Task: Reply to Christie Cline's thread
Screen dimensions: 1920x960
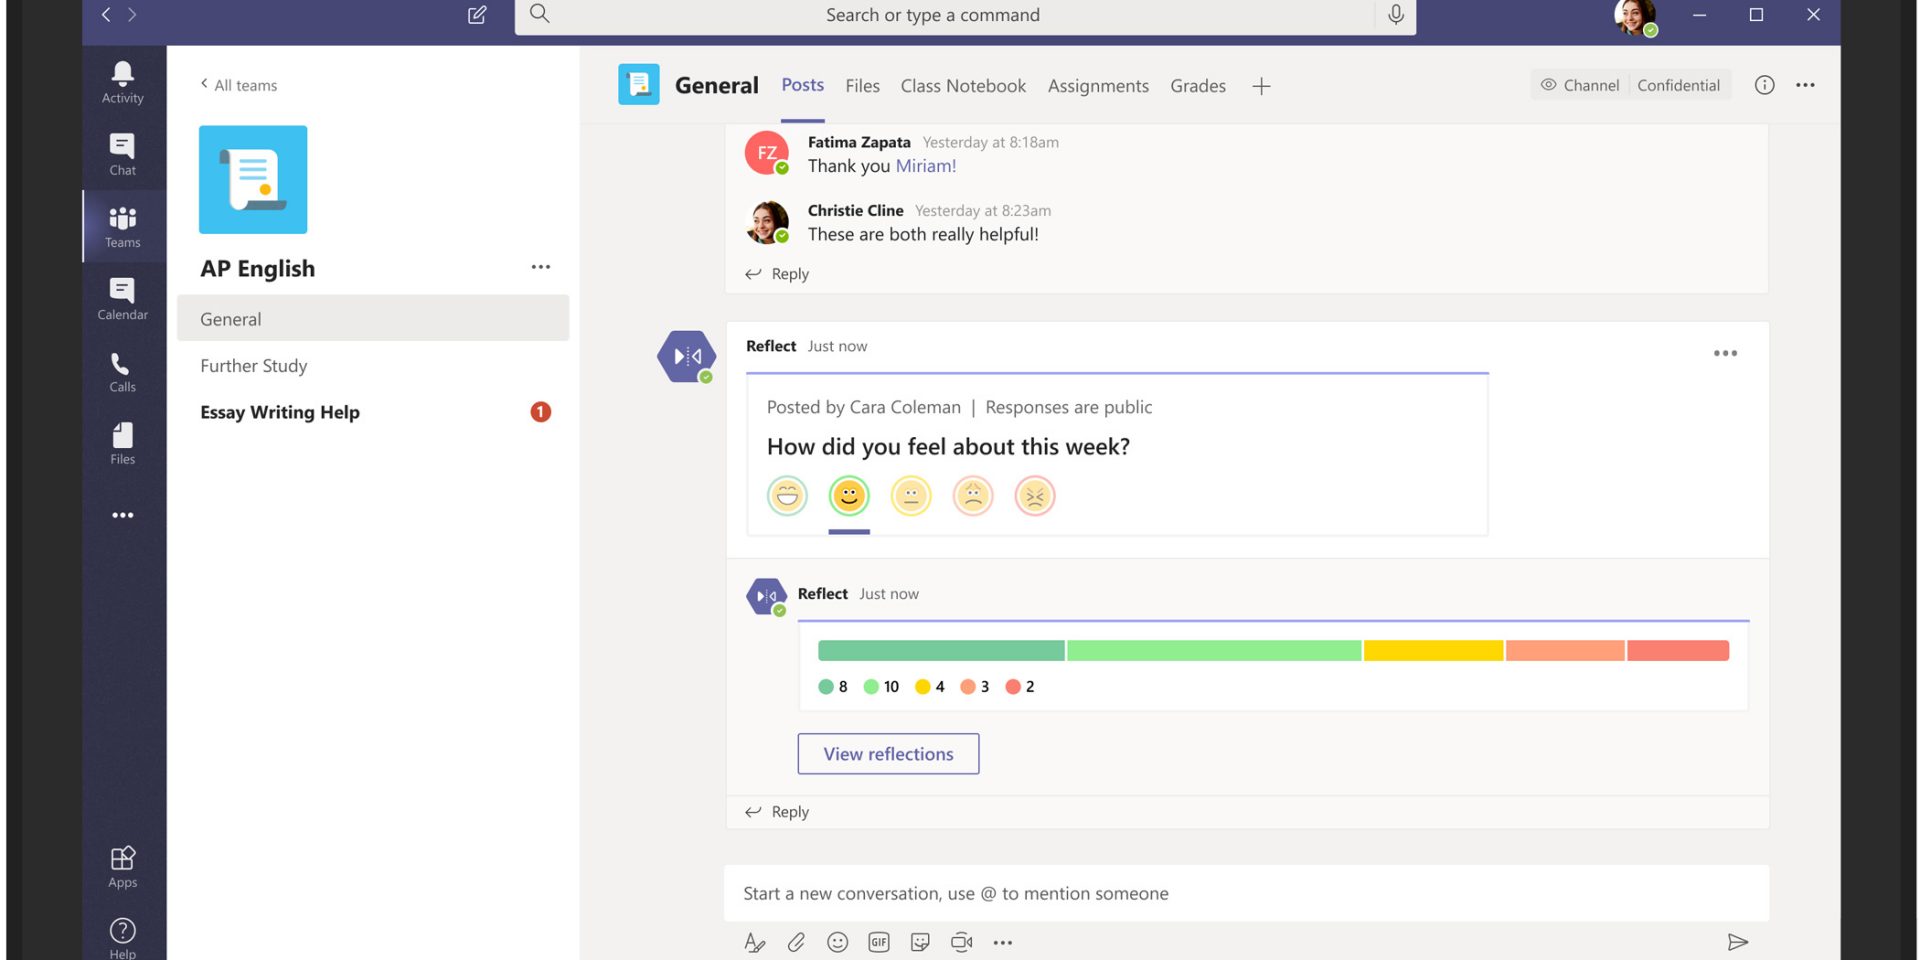Action: click(777, 274)
